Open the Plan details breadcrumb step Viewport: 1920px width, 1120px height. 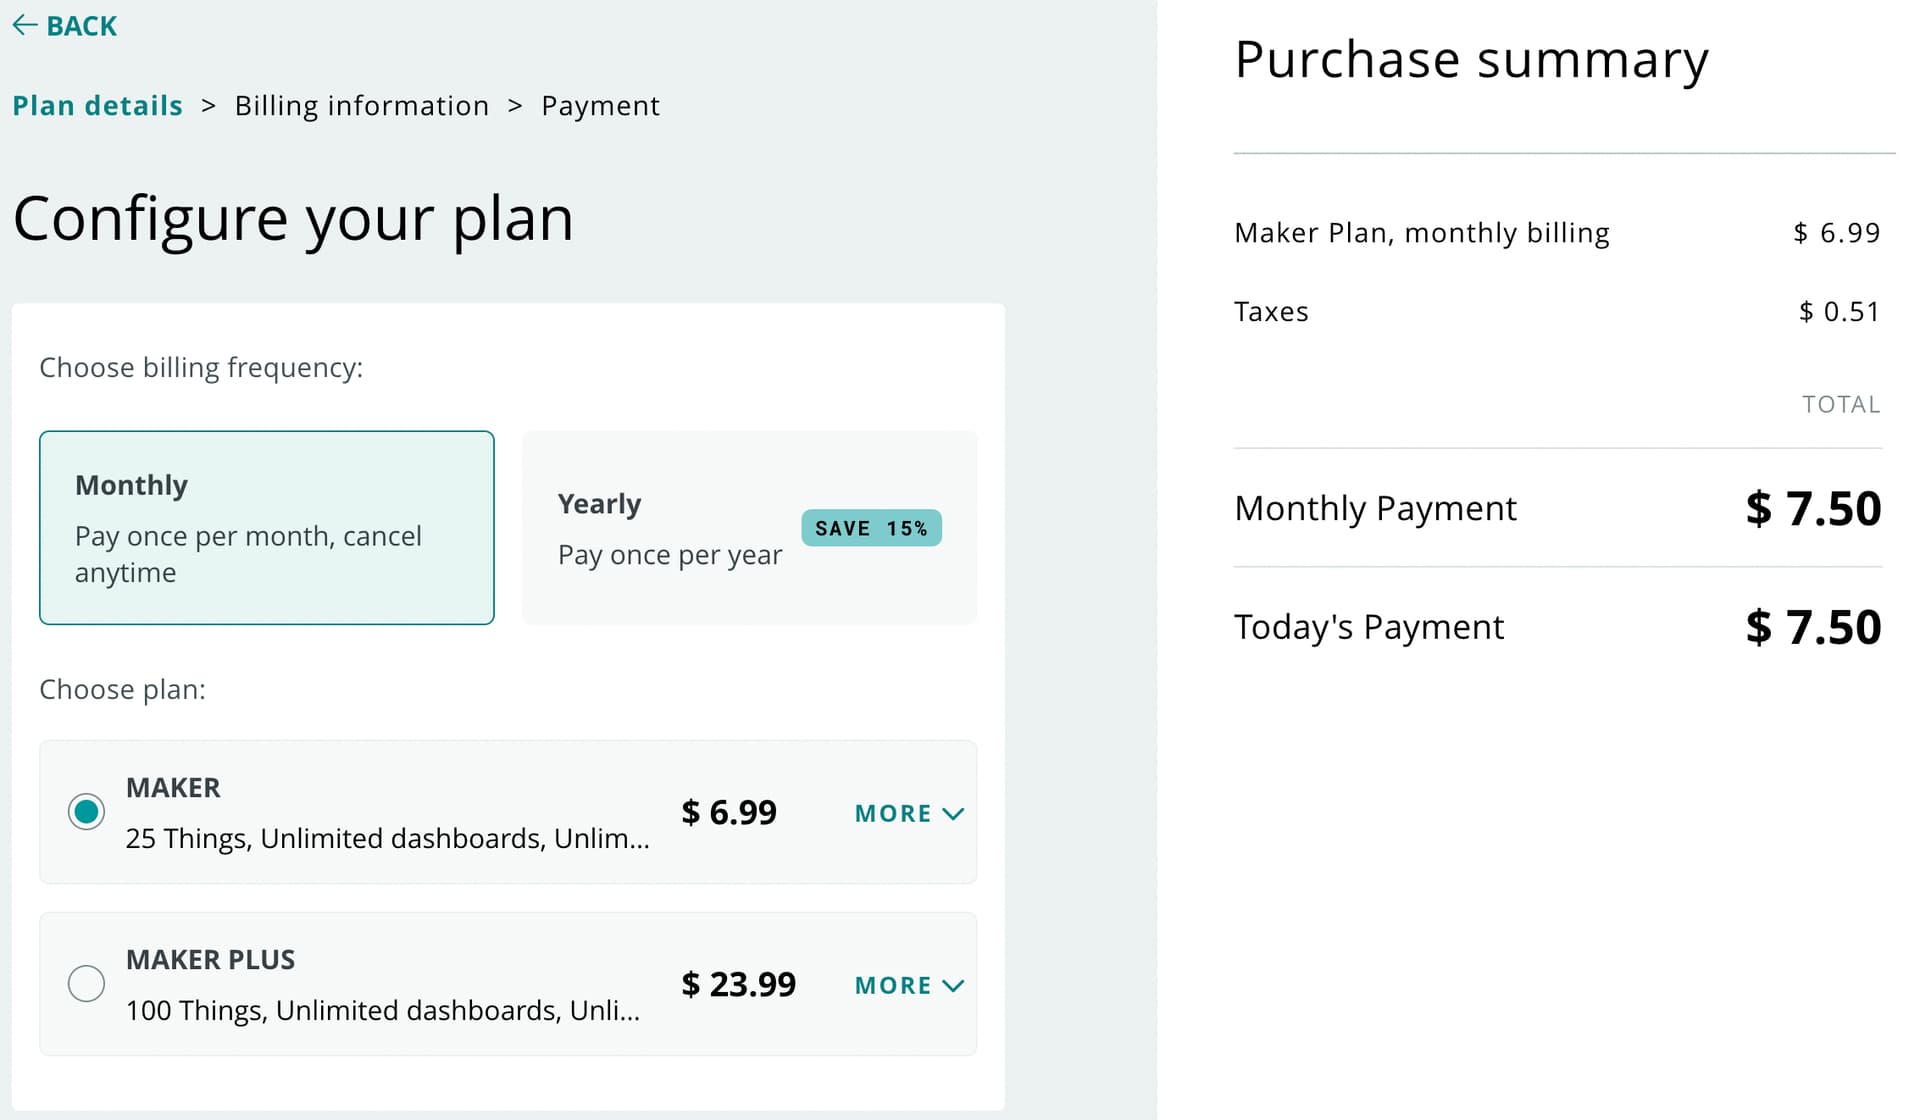click(97, 106)
